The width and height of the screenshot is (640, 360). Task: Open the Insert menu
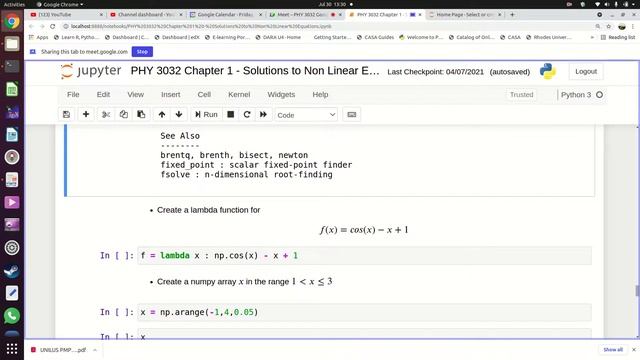tap(171, 94)
